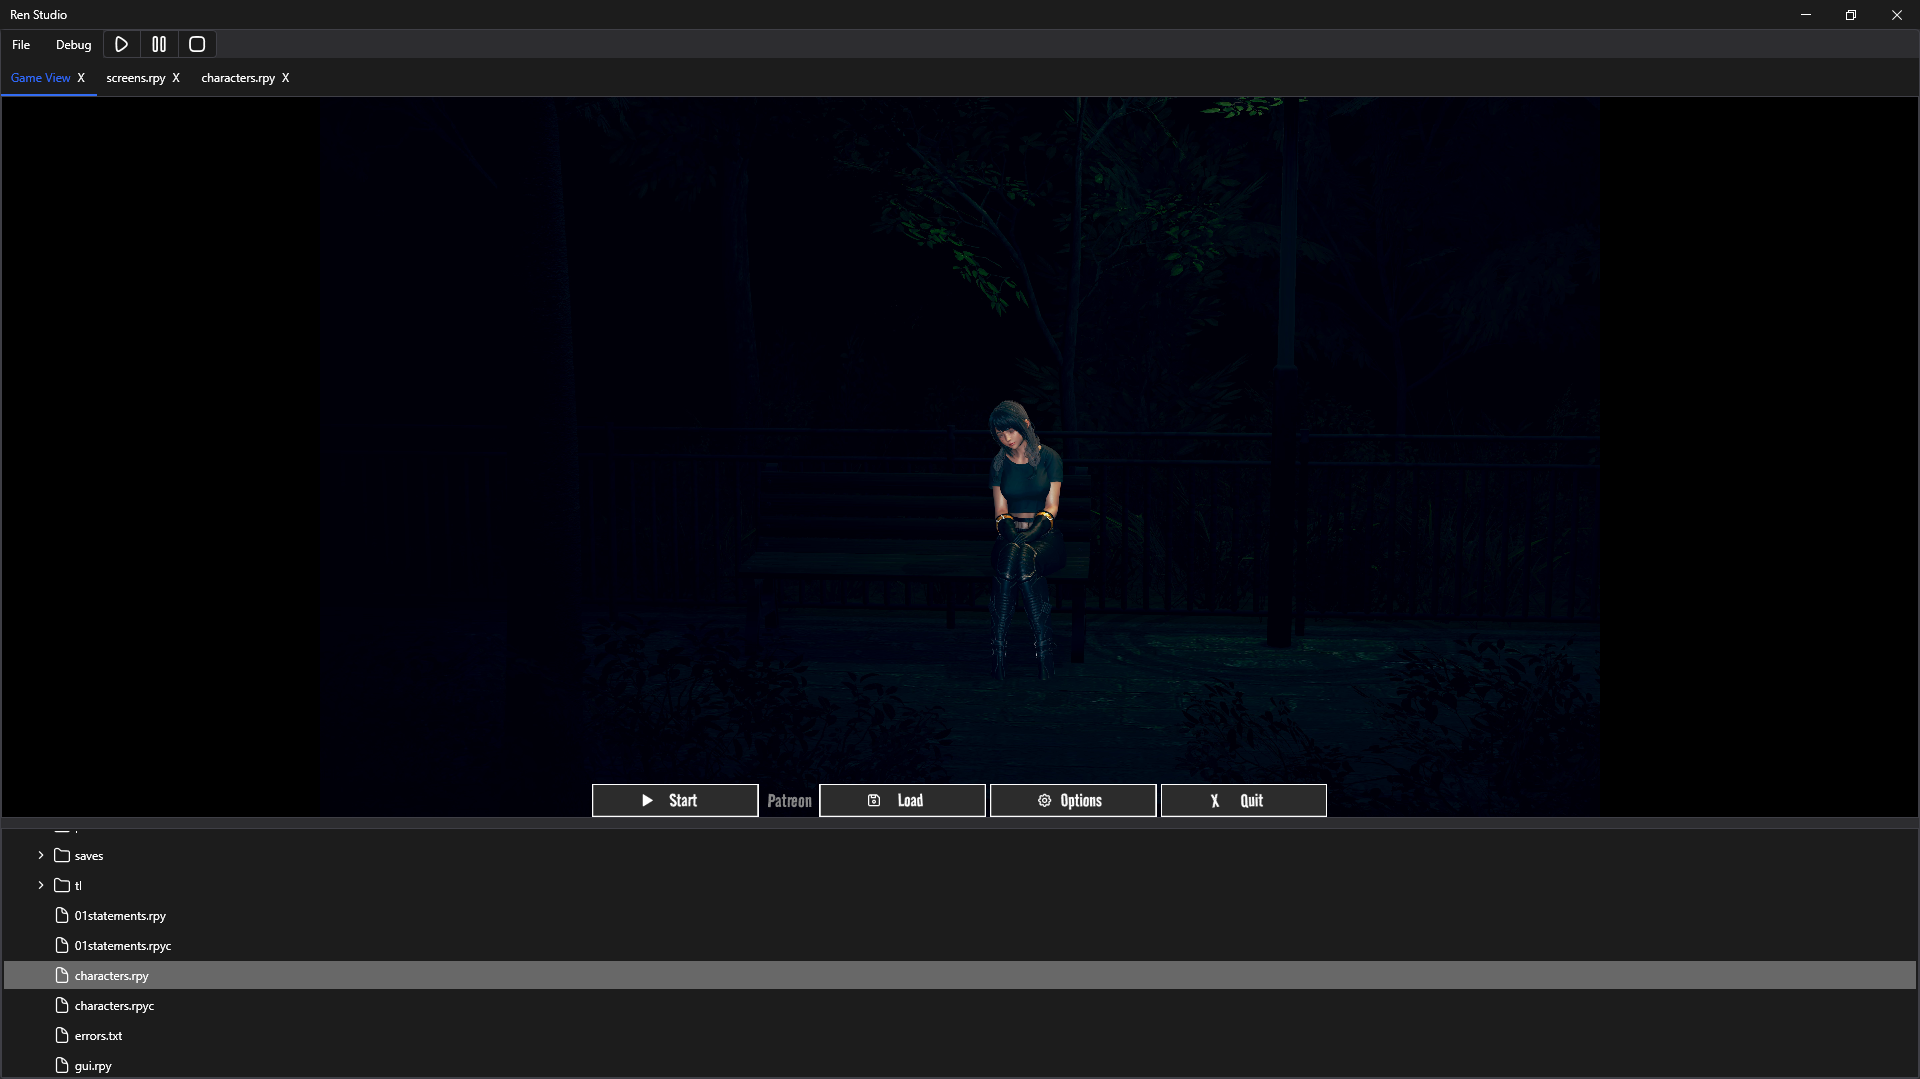Open the Patreon link in game
This screenshot has height=1079, width=1920.
point(789,801)
